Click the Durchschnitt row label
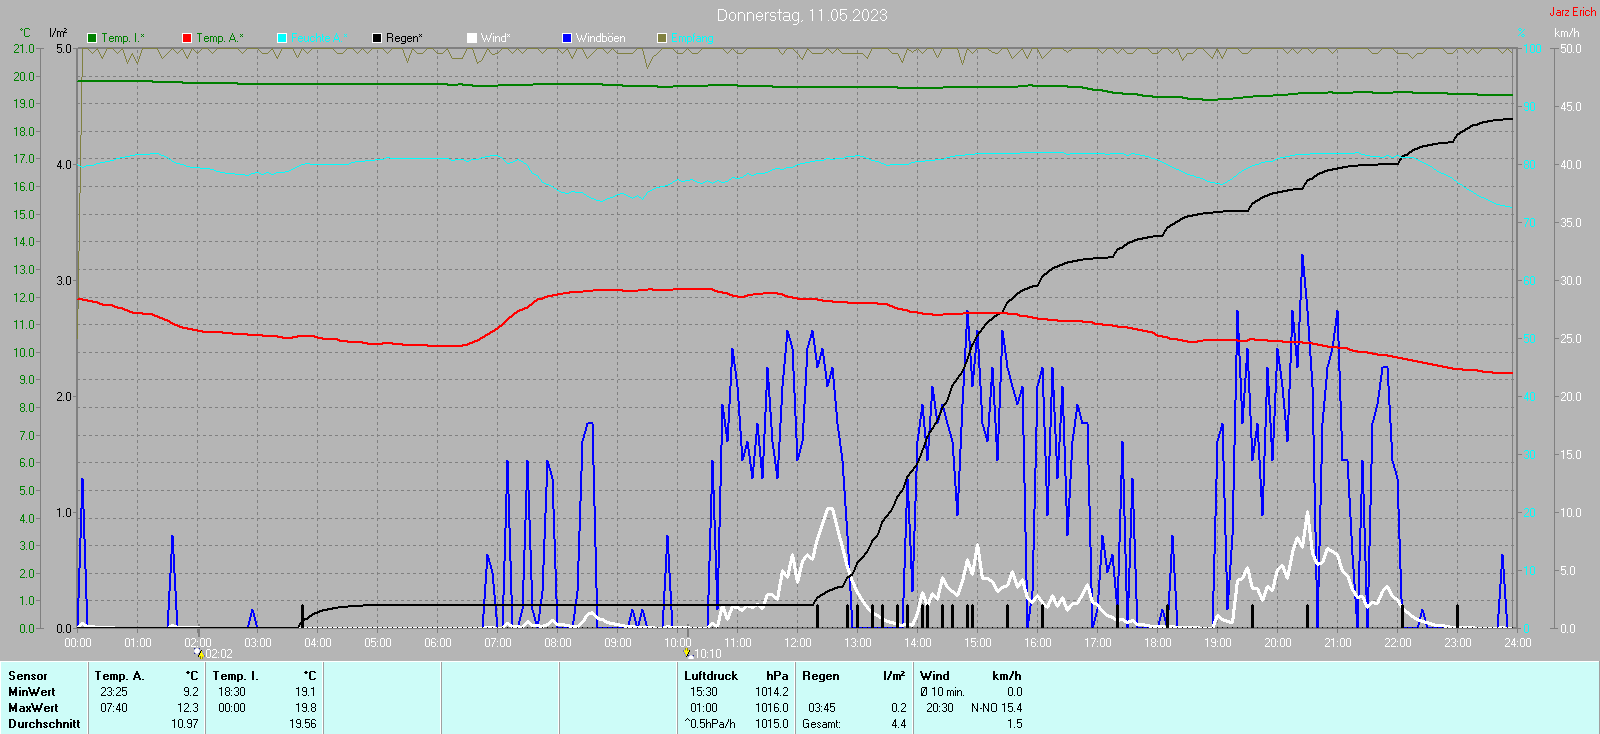1600x734 pixels. 44,724
